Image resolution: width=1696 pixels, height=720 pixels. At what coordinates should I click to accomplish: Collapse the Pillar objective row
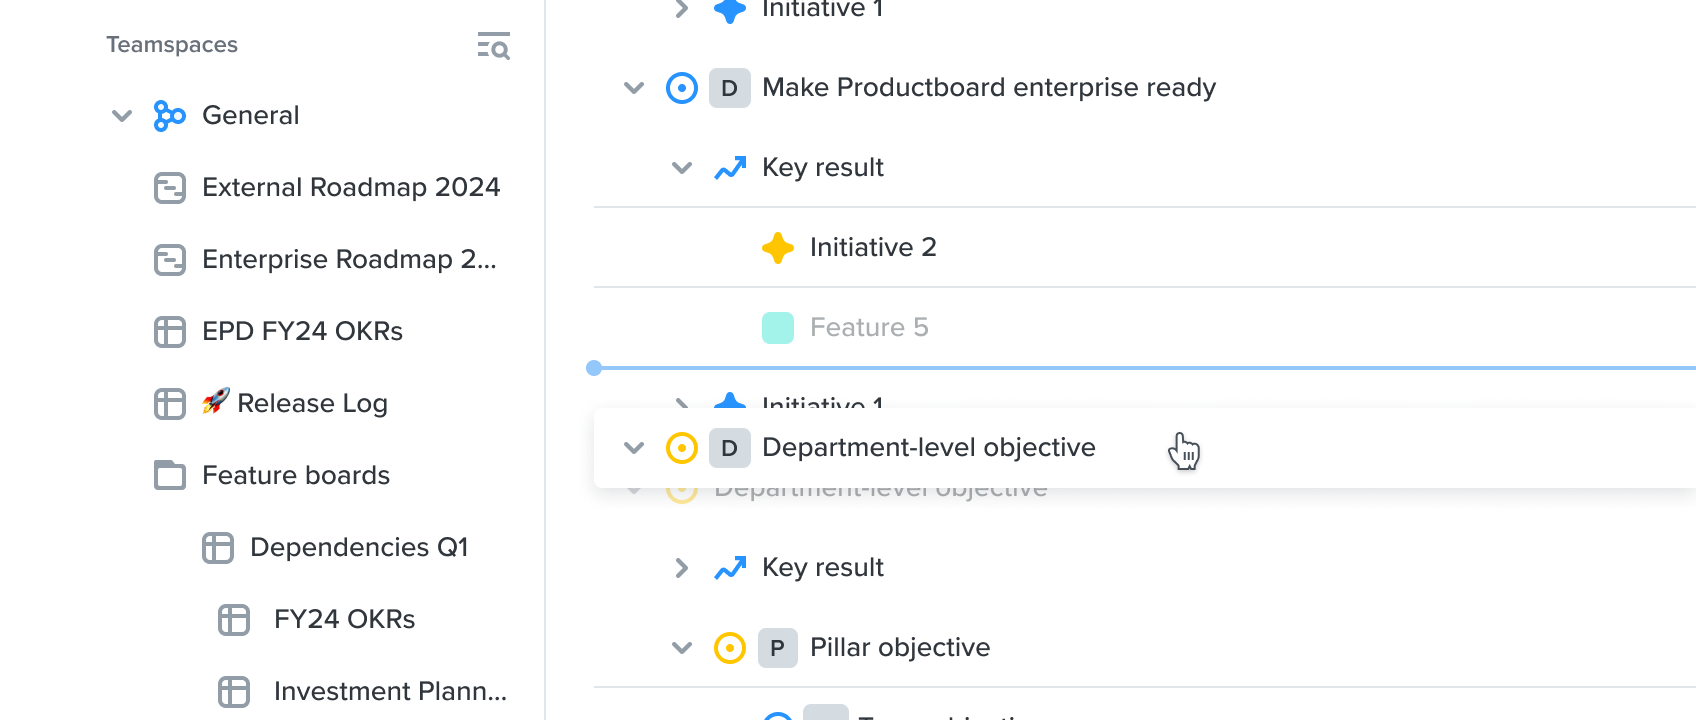682,648
